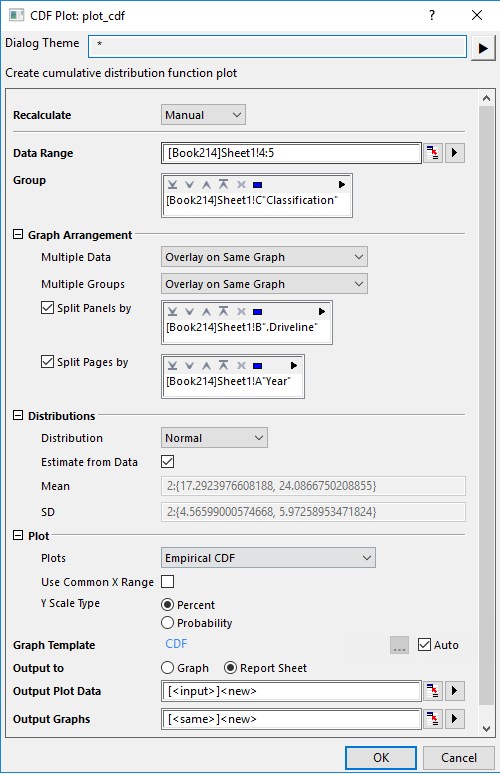Click blue select-column icon in Split Panels box
The image size is (500, 774).
(x=257, y=312)
